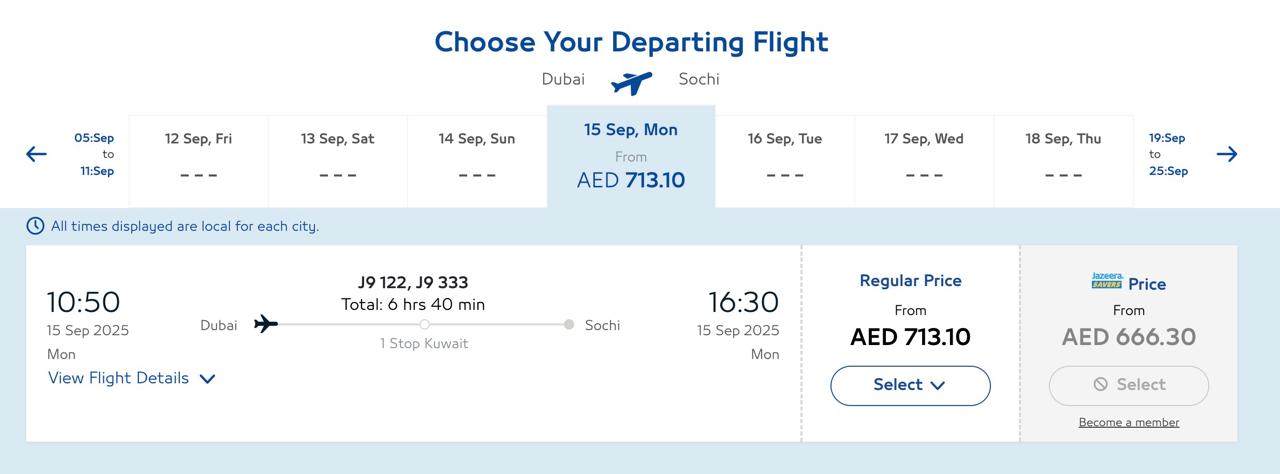Go to previous week with left arrow
This screenshot has height=474, width=1280.
pos(36,154)
